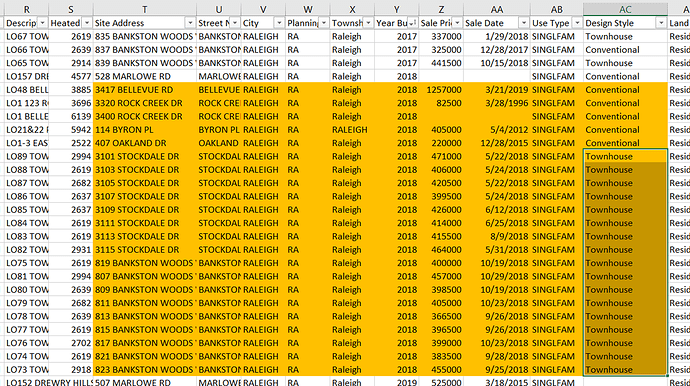Open the Site Address filter dropdown
Viewport: 690px width, 386px height.
click(x=190, y=23)
